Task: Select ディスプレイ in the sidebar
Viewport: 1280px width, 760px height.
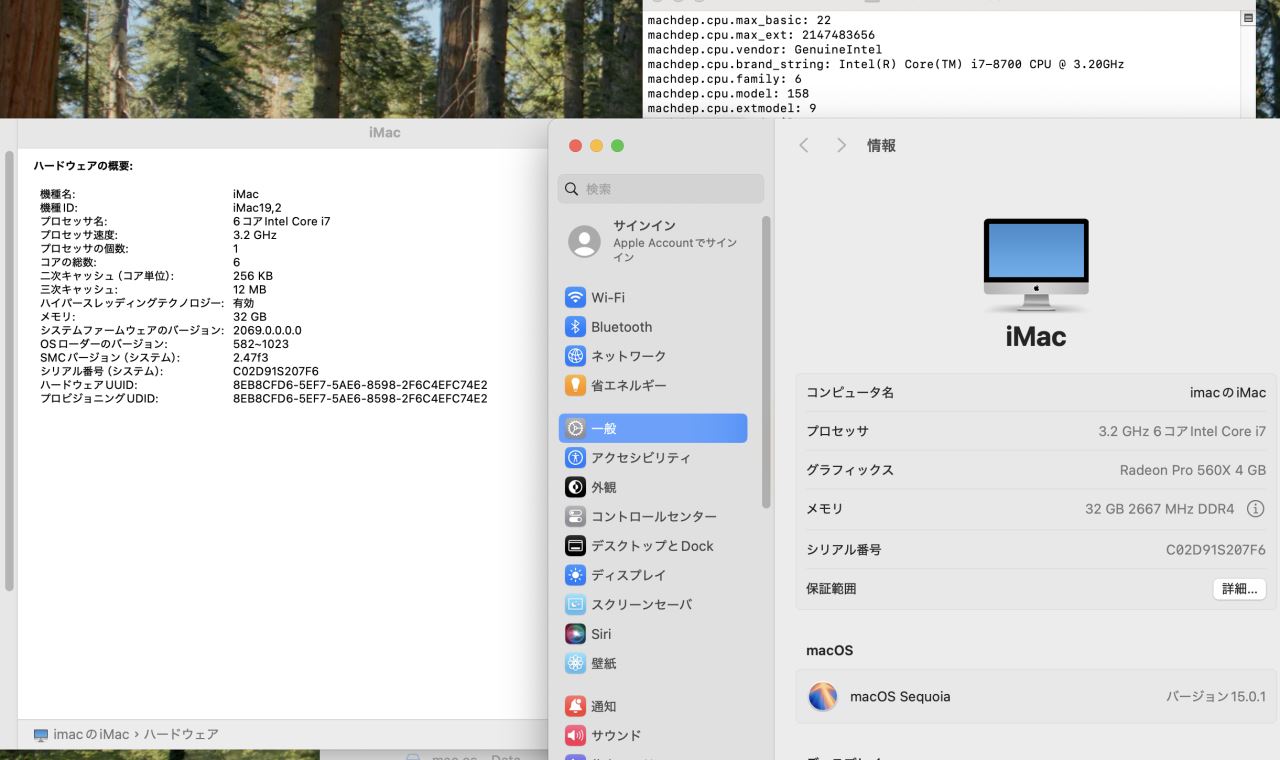Action: [x=628, y=575]
